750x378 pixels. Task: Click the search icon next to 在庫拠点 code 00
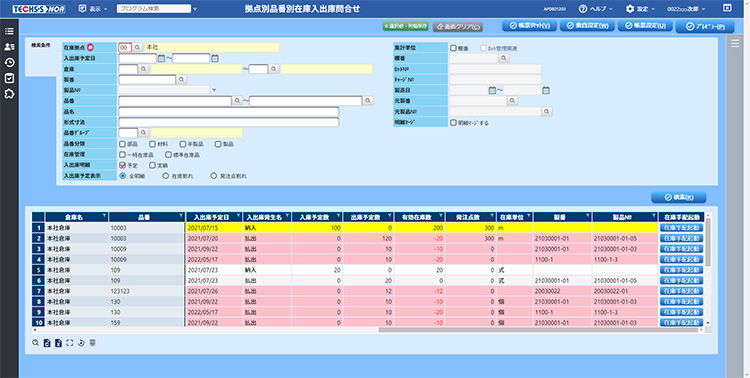(x=137, y=47)
